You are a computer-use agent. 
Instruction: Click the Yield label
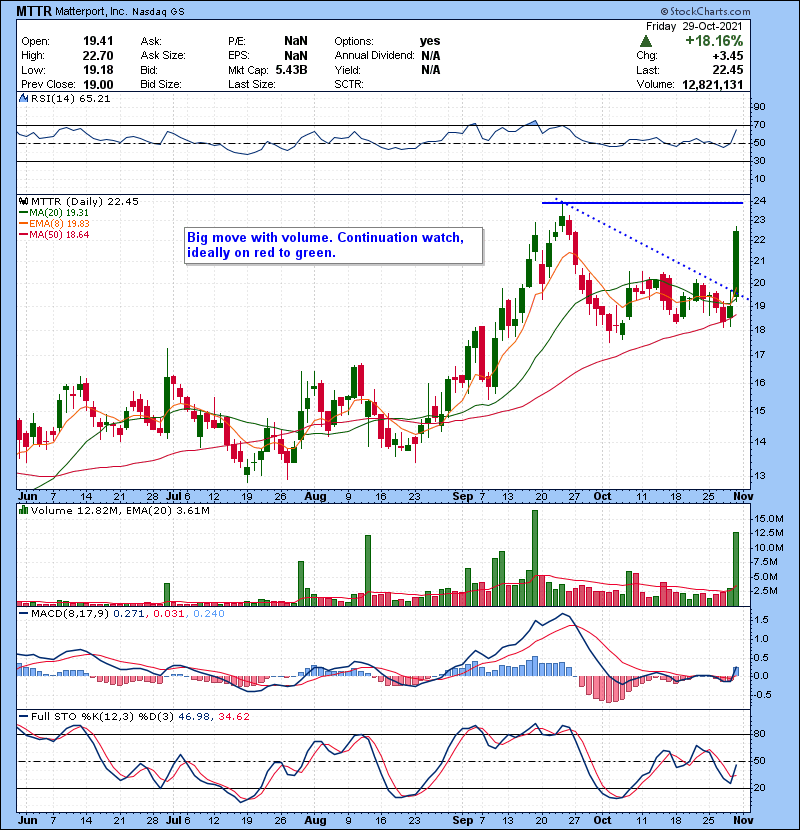pyautogui.click(x=347, y=70)
